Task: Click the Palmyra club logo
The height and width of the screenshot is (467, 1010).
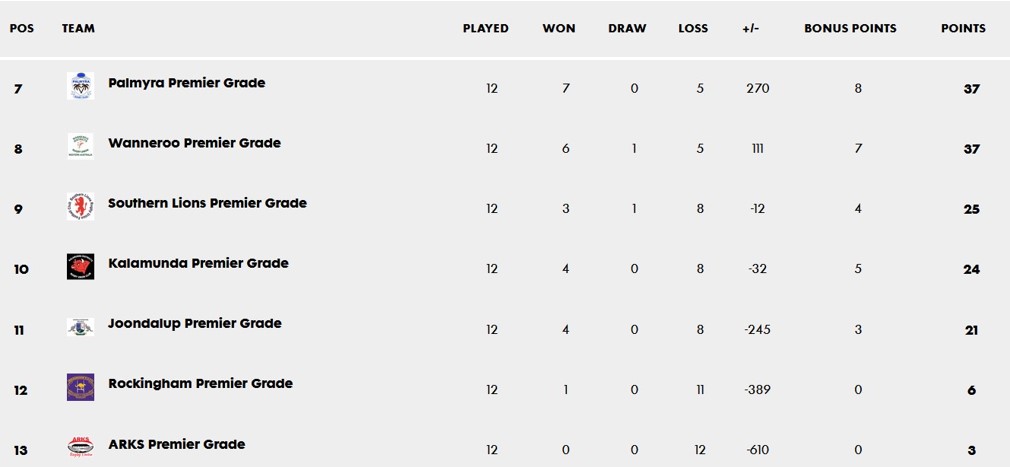Action: pos(81,86)
